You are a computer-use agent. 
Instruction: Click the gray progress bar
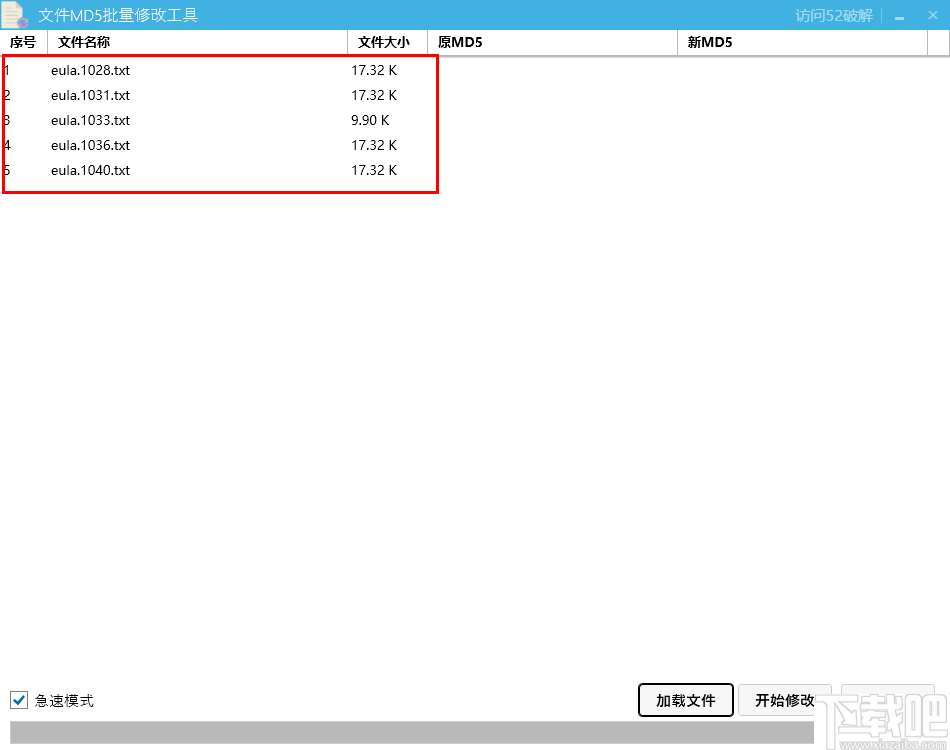pyautogui.click(x=412, y=732)
